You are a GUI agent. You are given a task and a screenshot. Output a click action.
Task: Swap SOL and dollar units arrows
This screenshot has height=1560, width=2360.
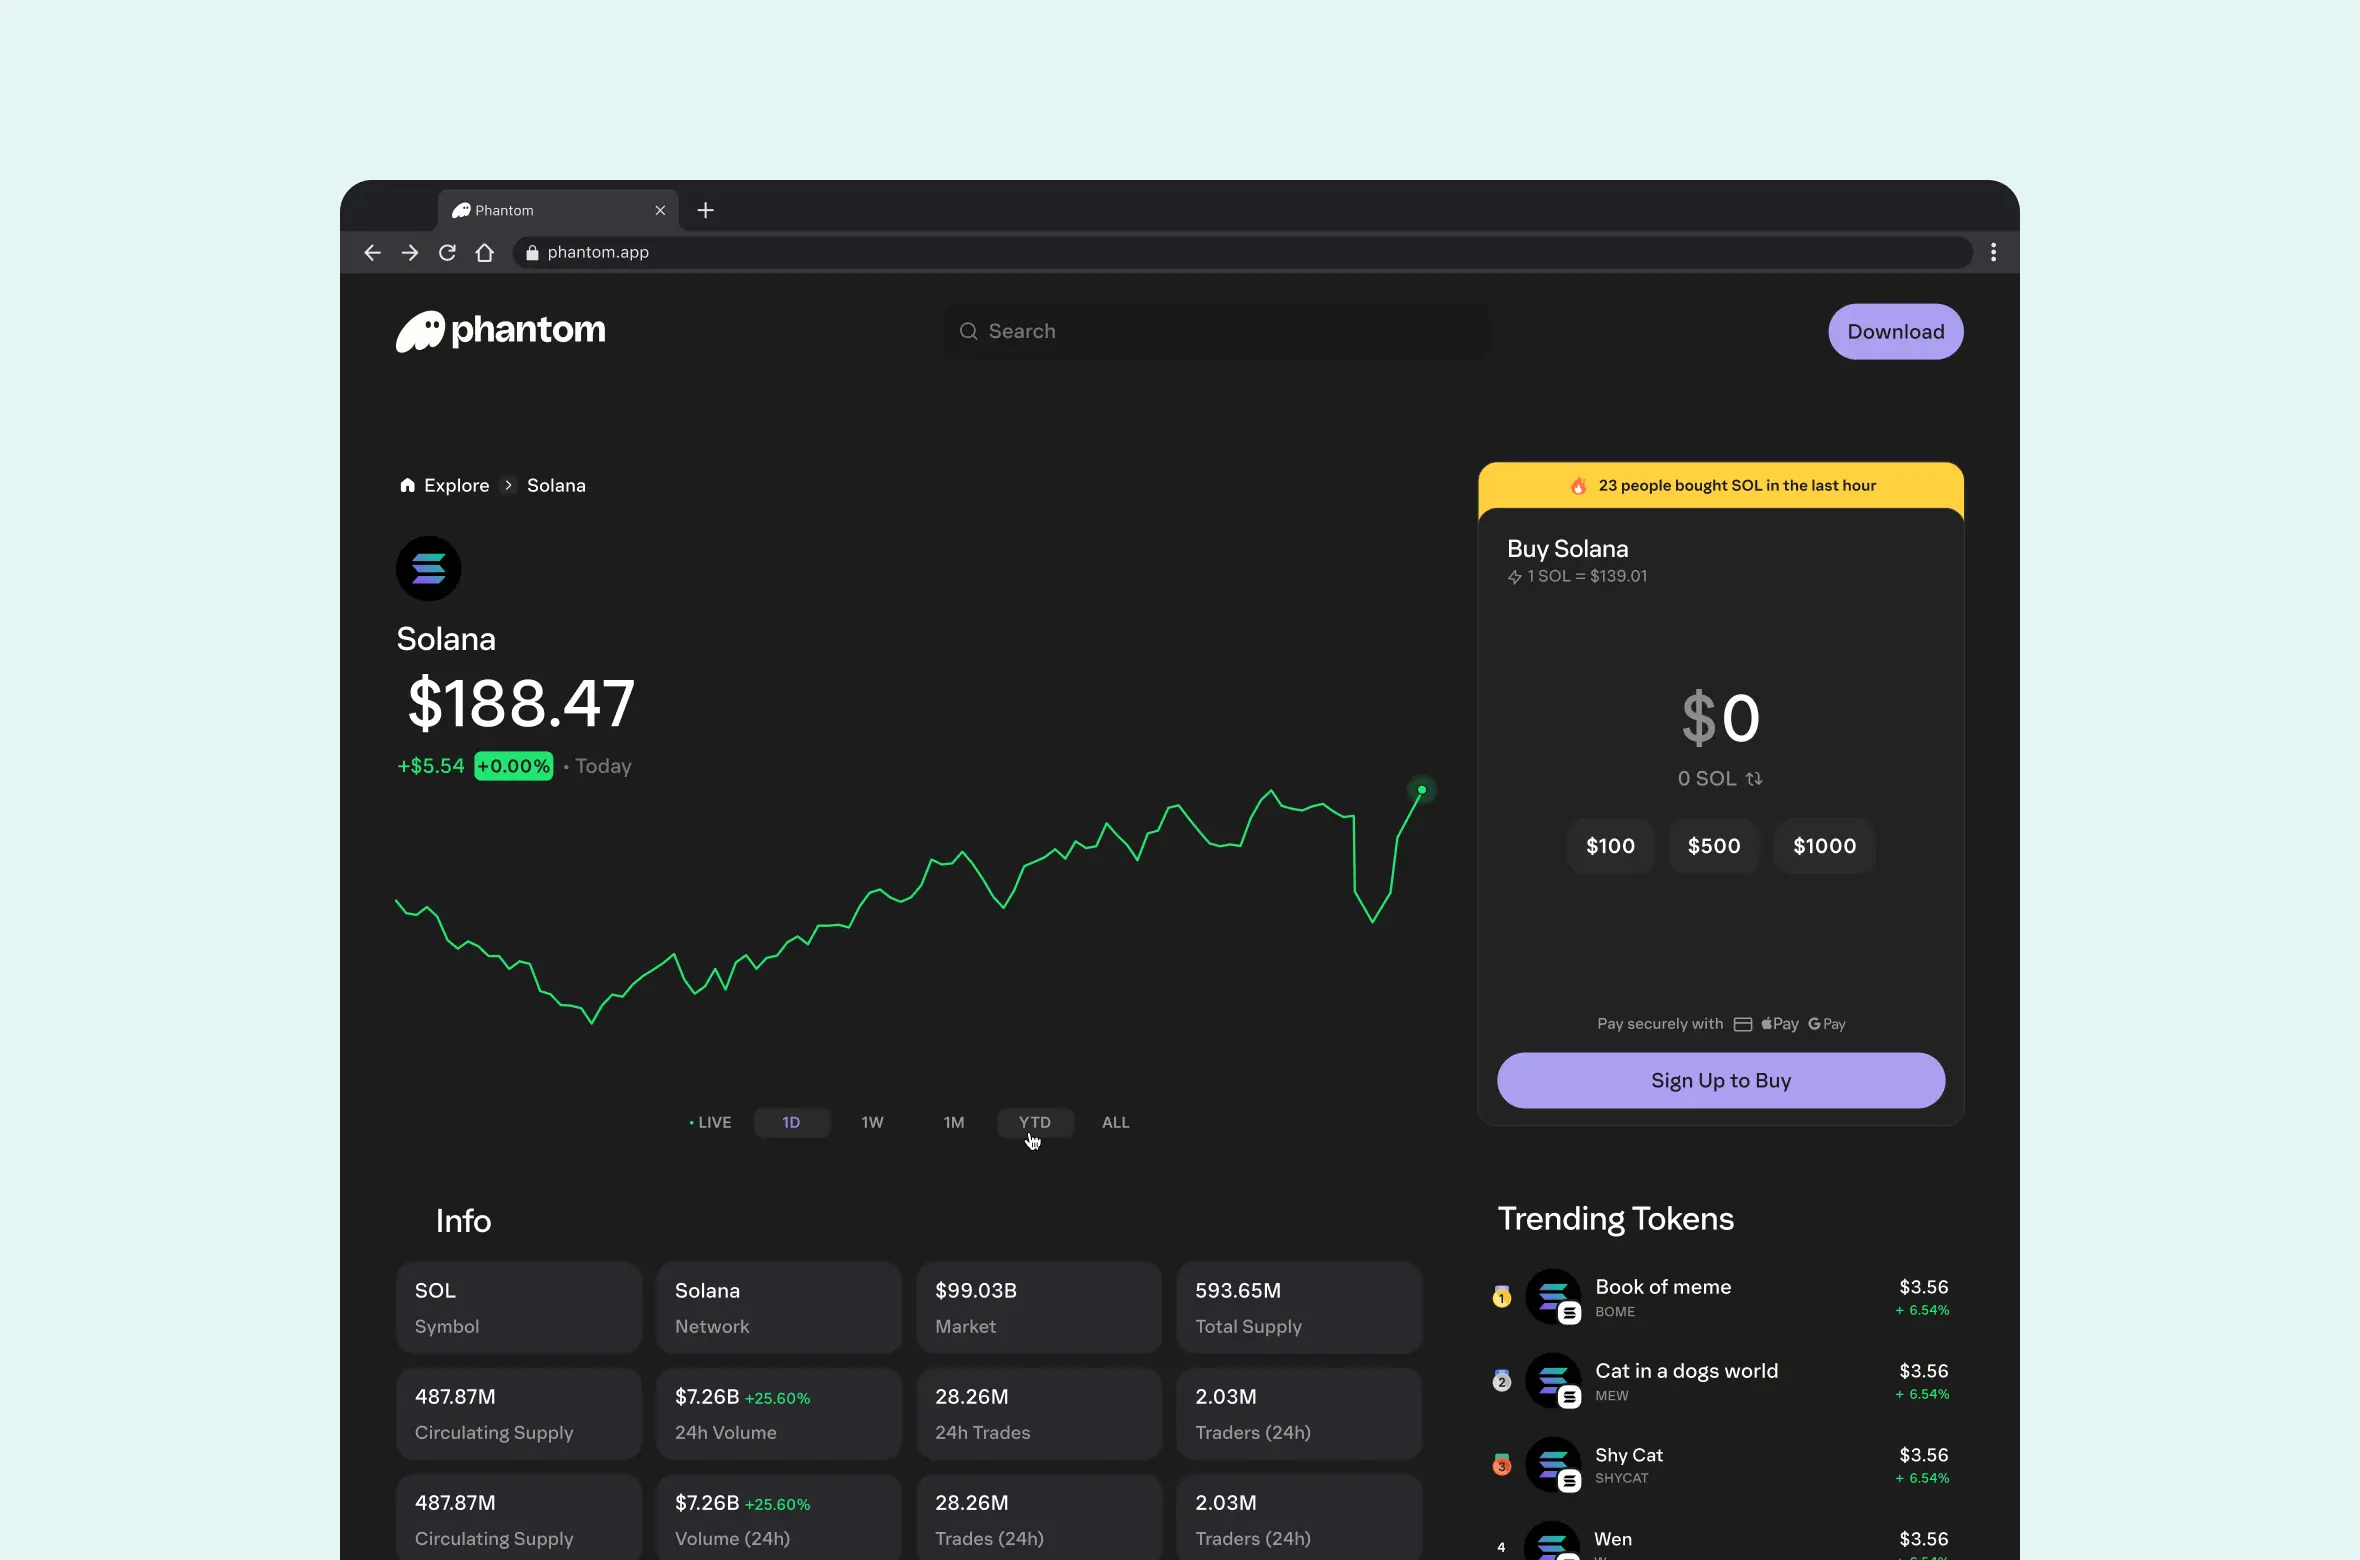1755,779
